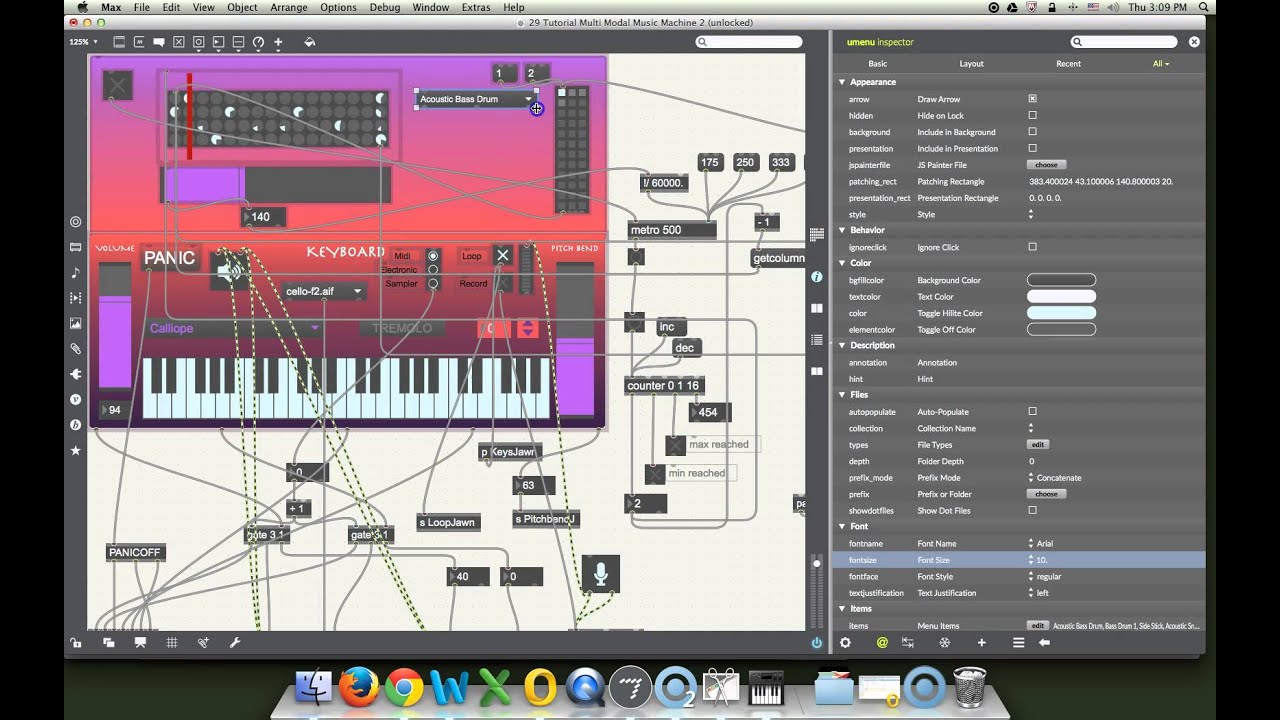Open the star Favorites icon in sidebar
Screen dimensions: 1280x720
(76, 450)
